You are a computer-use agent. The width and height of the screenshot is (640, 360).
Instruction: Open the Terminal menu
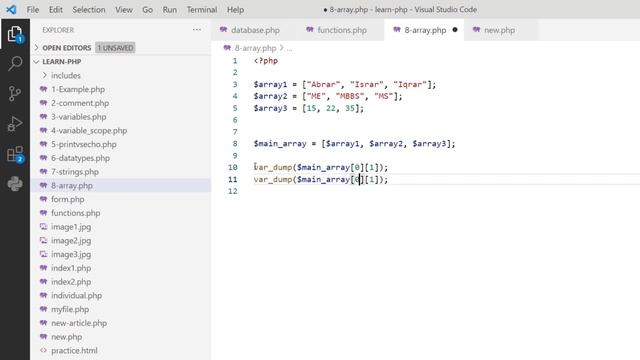click(202, 9)
